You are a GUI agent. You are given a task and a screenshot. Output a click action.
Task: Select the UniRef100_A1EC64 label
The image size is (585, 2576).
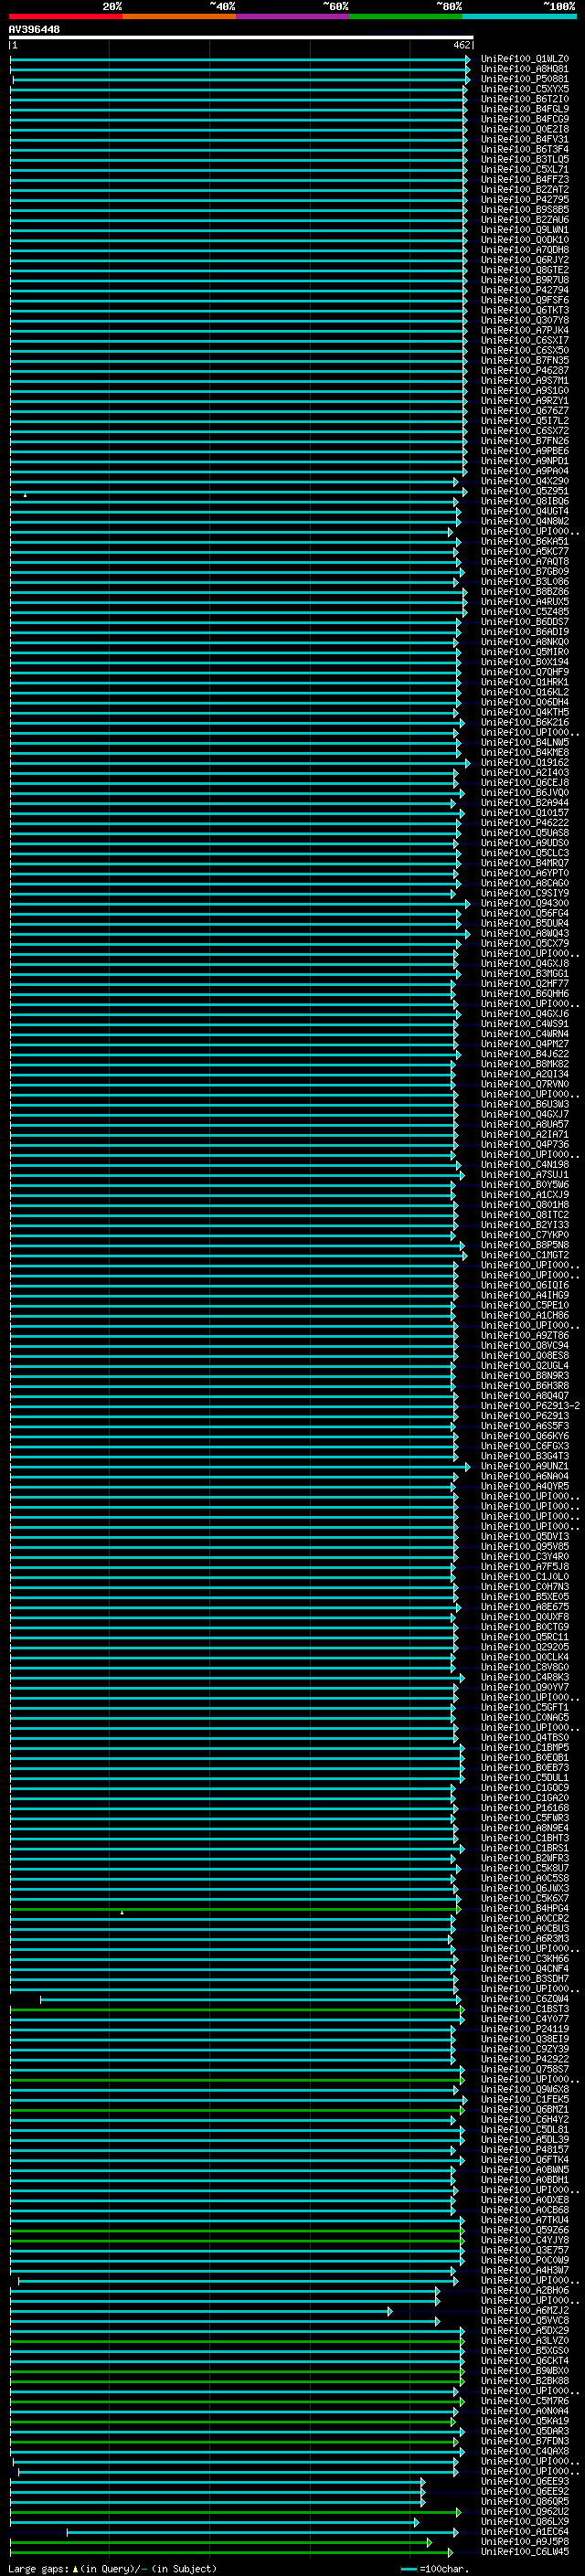pos(525,2531)
